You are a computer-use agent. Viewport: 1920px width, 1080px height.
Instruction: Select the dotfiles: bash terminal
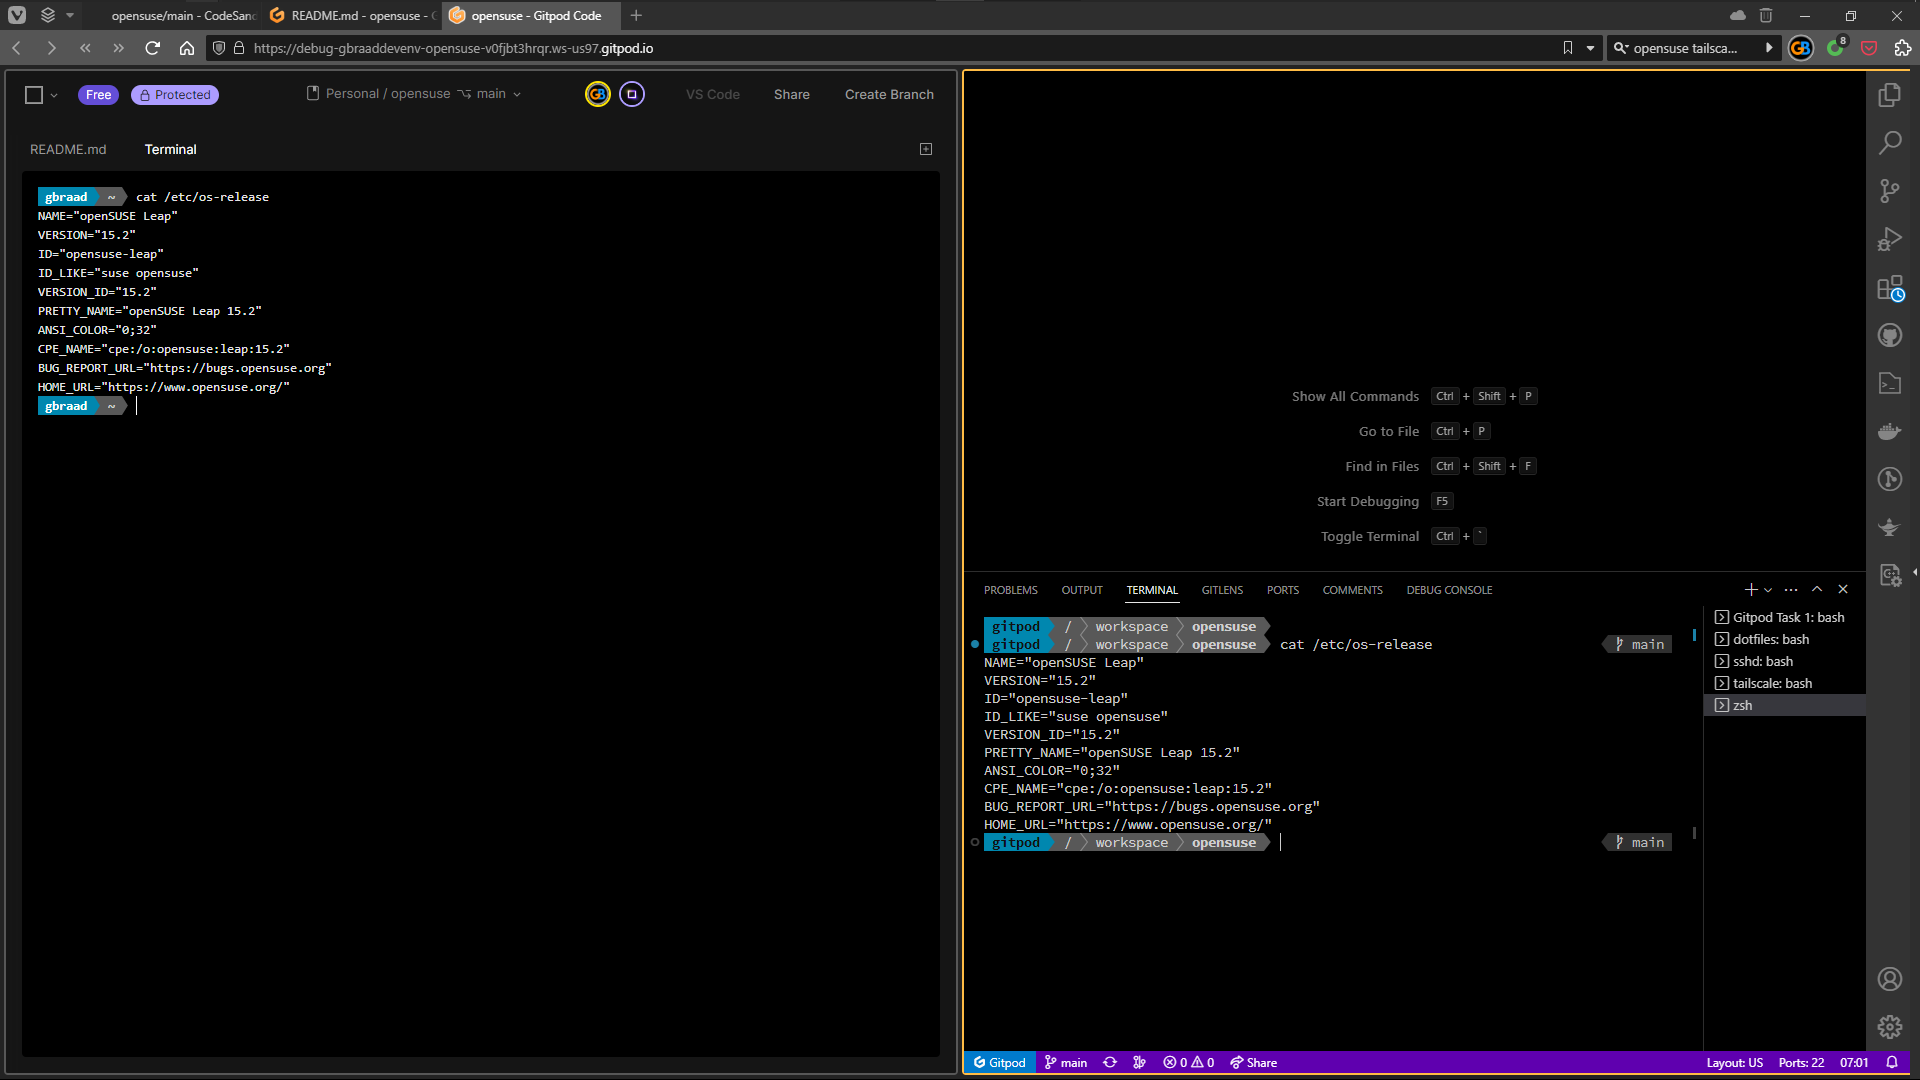pyautogui.click(x=1784, y=640)
